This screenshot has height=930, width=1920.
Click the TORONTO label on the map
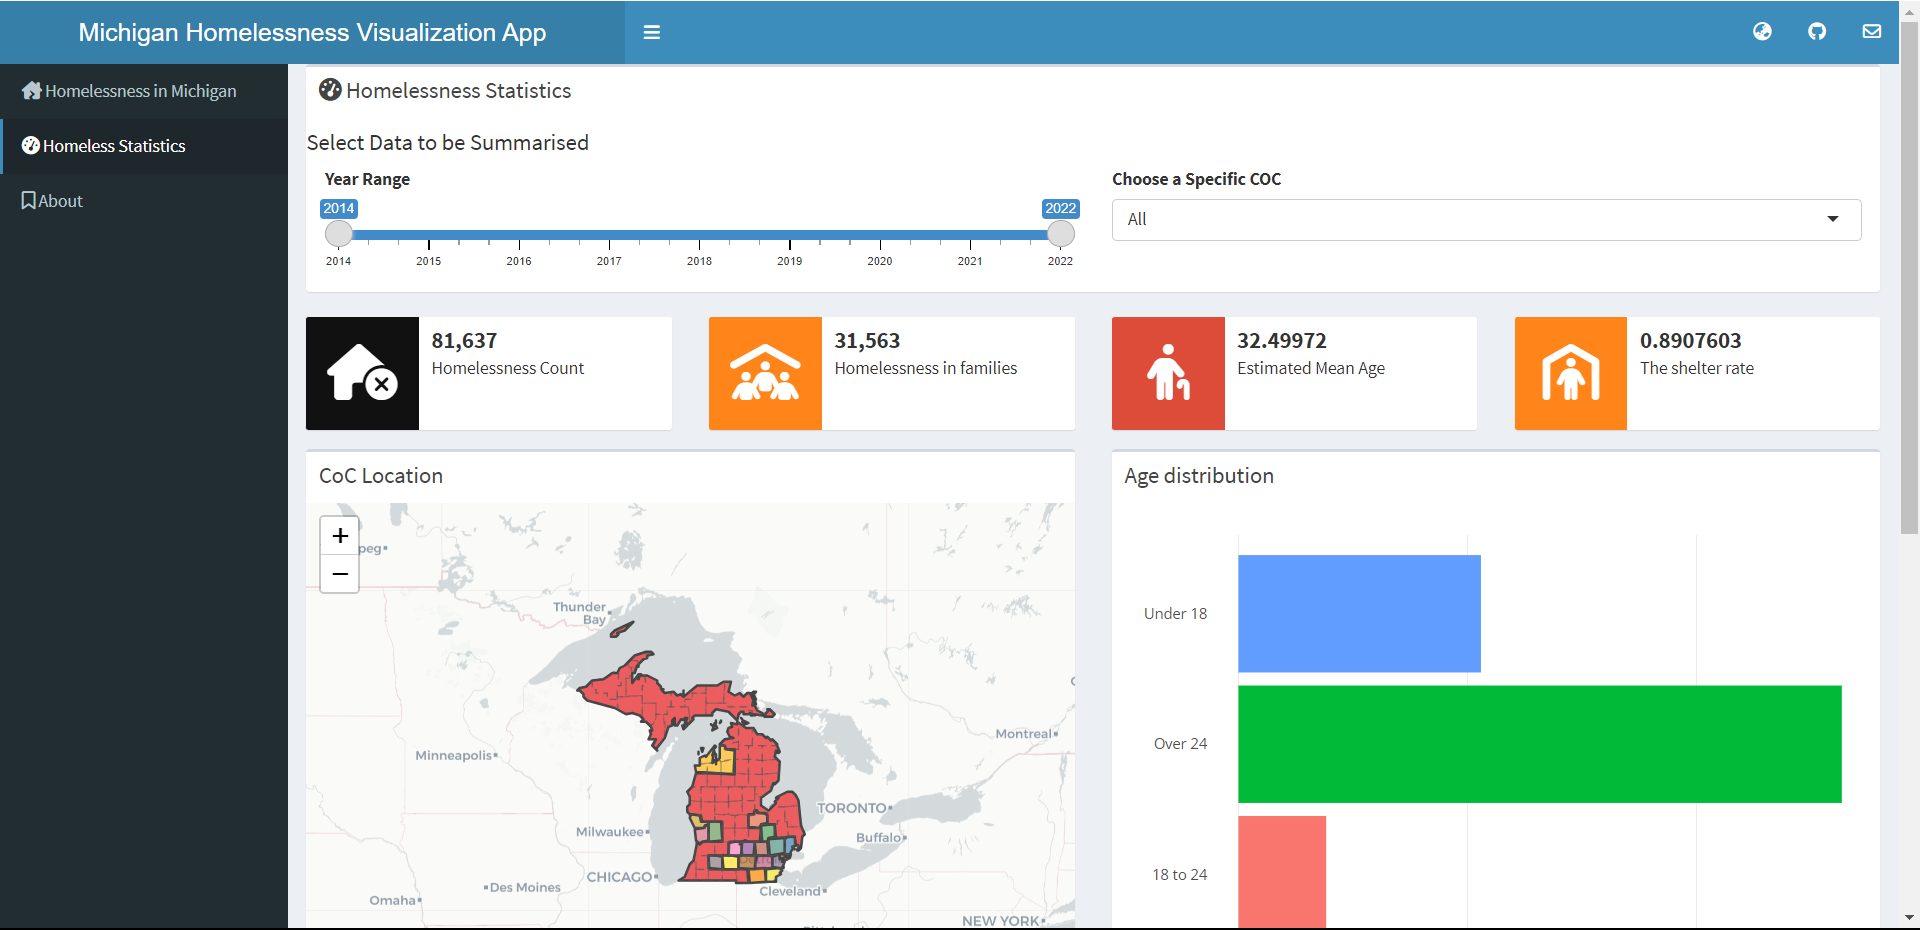click(x=852, y=808)
